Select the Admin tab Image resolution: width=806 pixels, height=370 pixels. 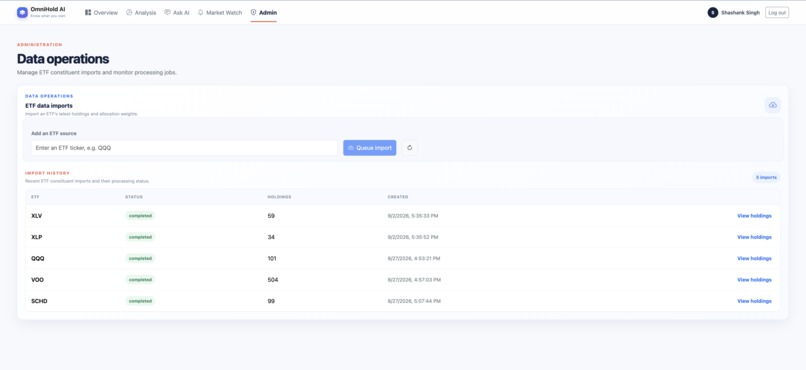point(264,12)
